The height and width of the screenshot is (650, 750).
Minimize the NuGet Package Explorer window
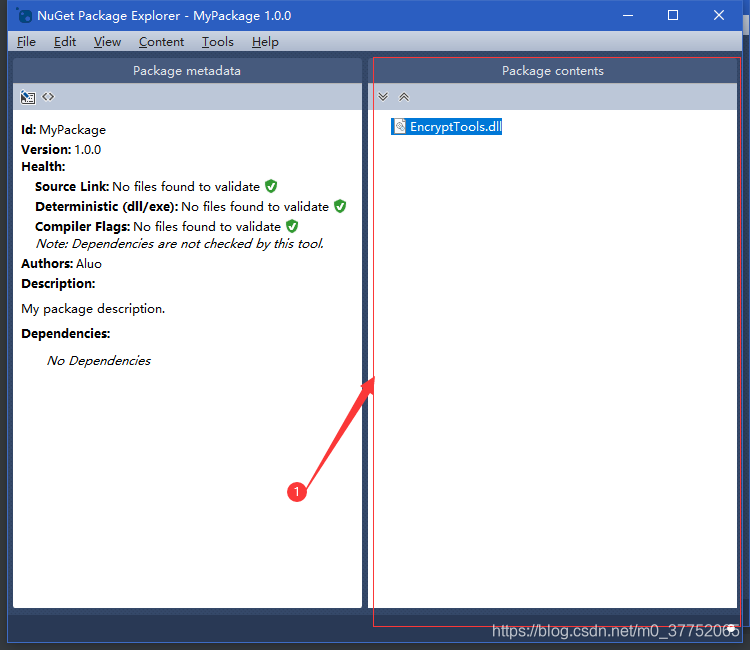(628, 16)
